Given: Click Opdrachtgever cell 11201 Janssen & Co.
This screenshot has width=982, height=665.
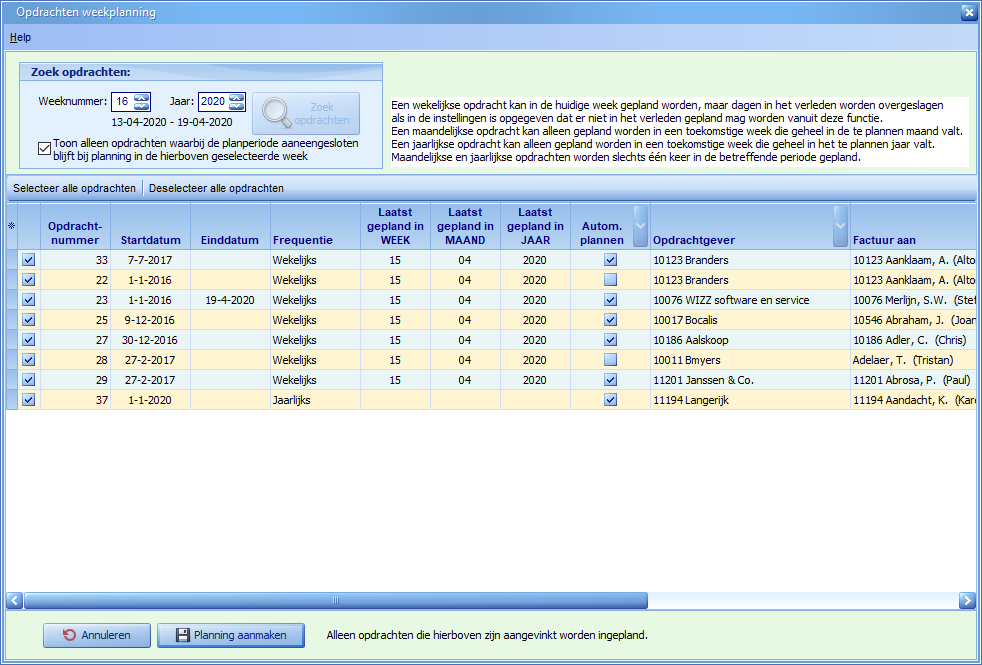Looking at the screenshot, I should pyautogui.click(x=750, y=380).
